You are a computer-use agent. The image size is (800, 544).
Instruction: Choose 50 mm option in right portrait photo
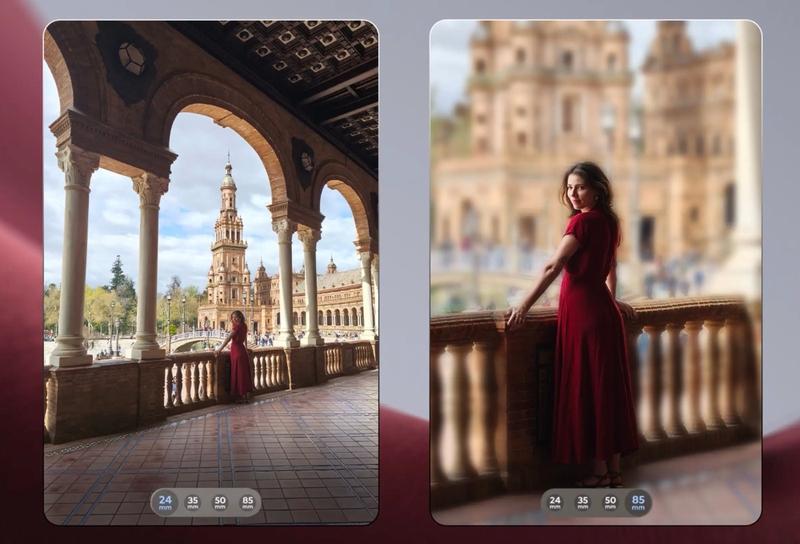[x=610, y=503]
